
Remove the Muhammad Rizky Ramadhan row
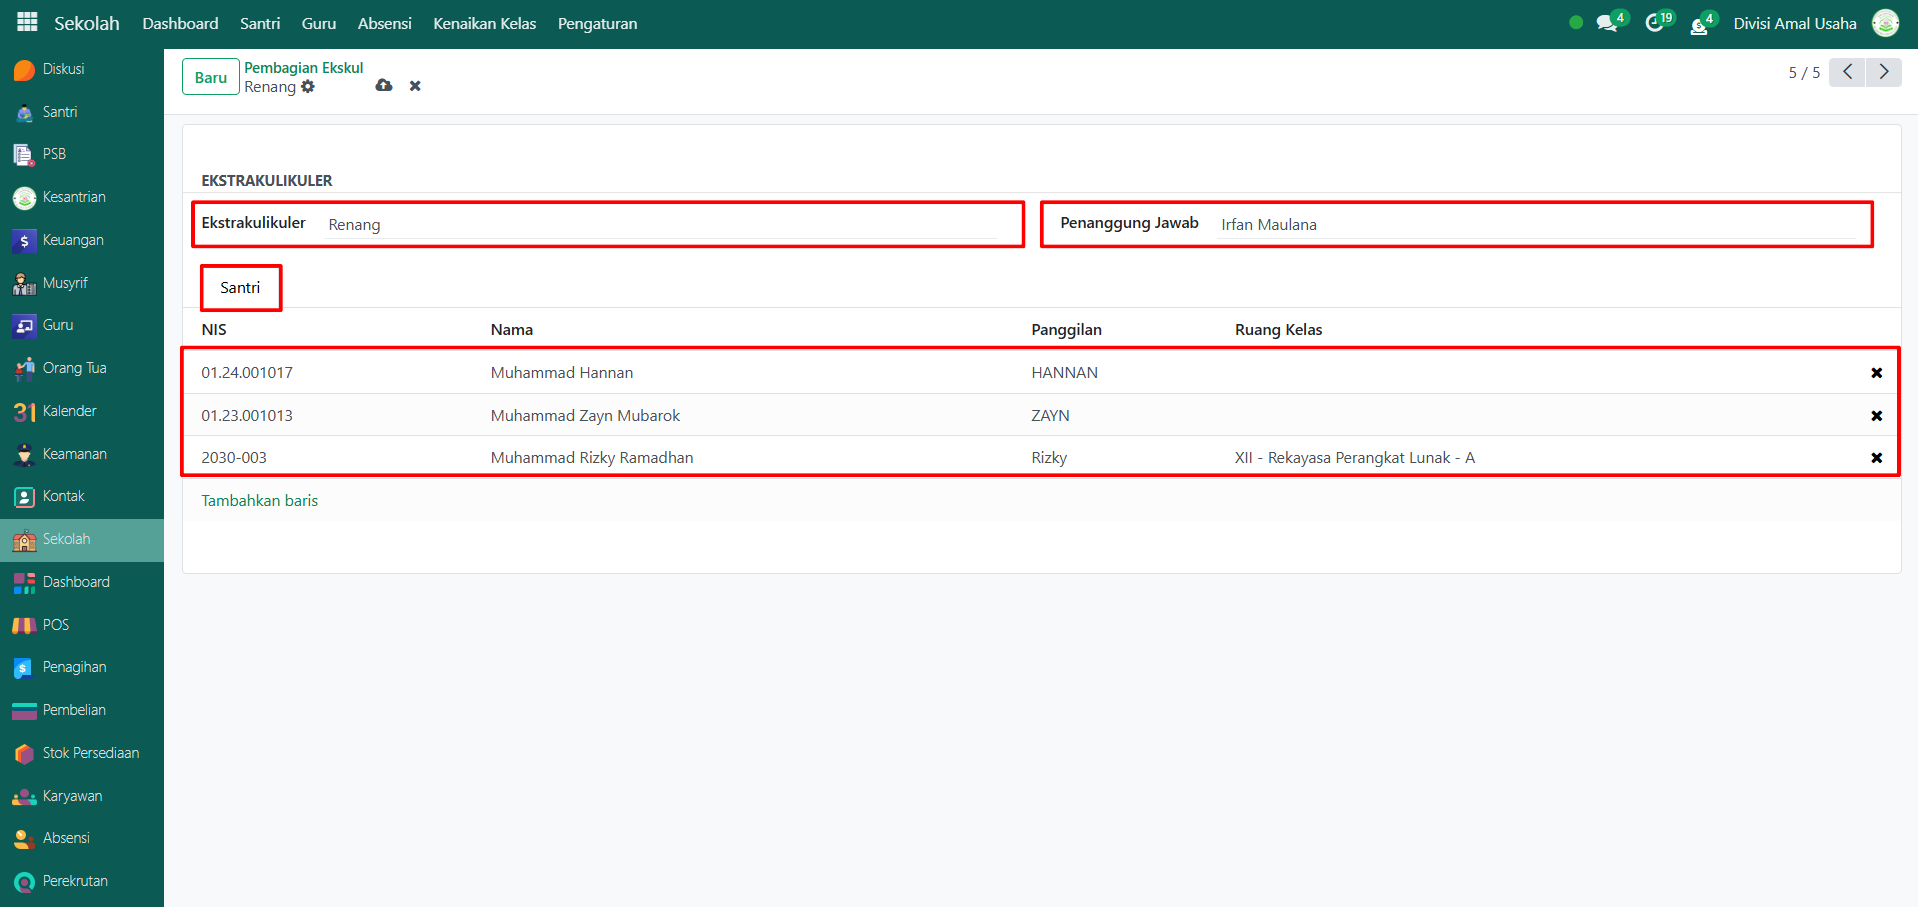[1876, 458]
